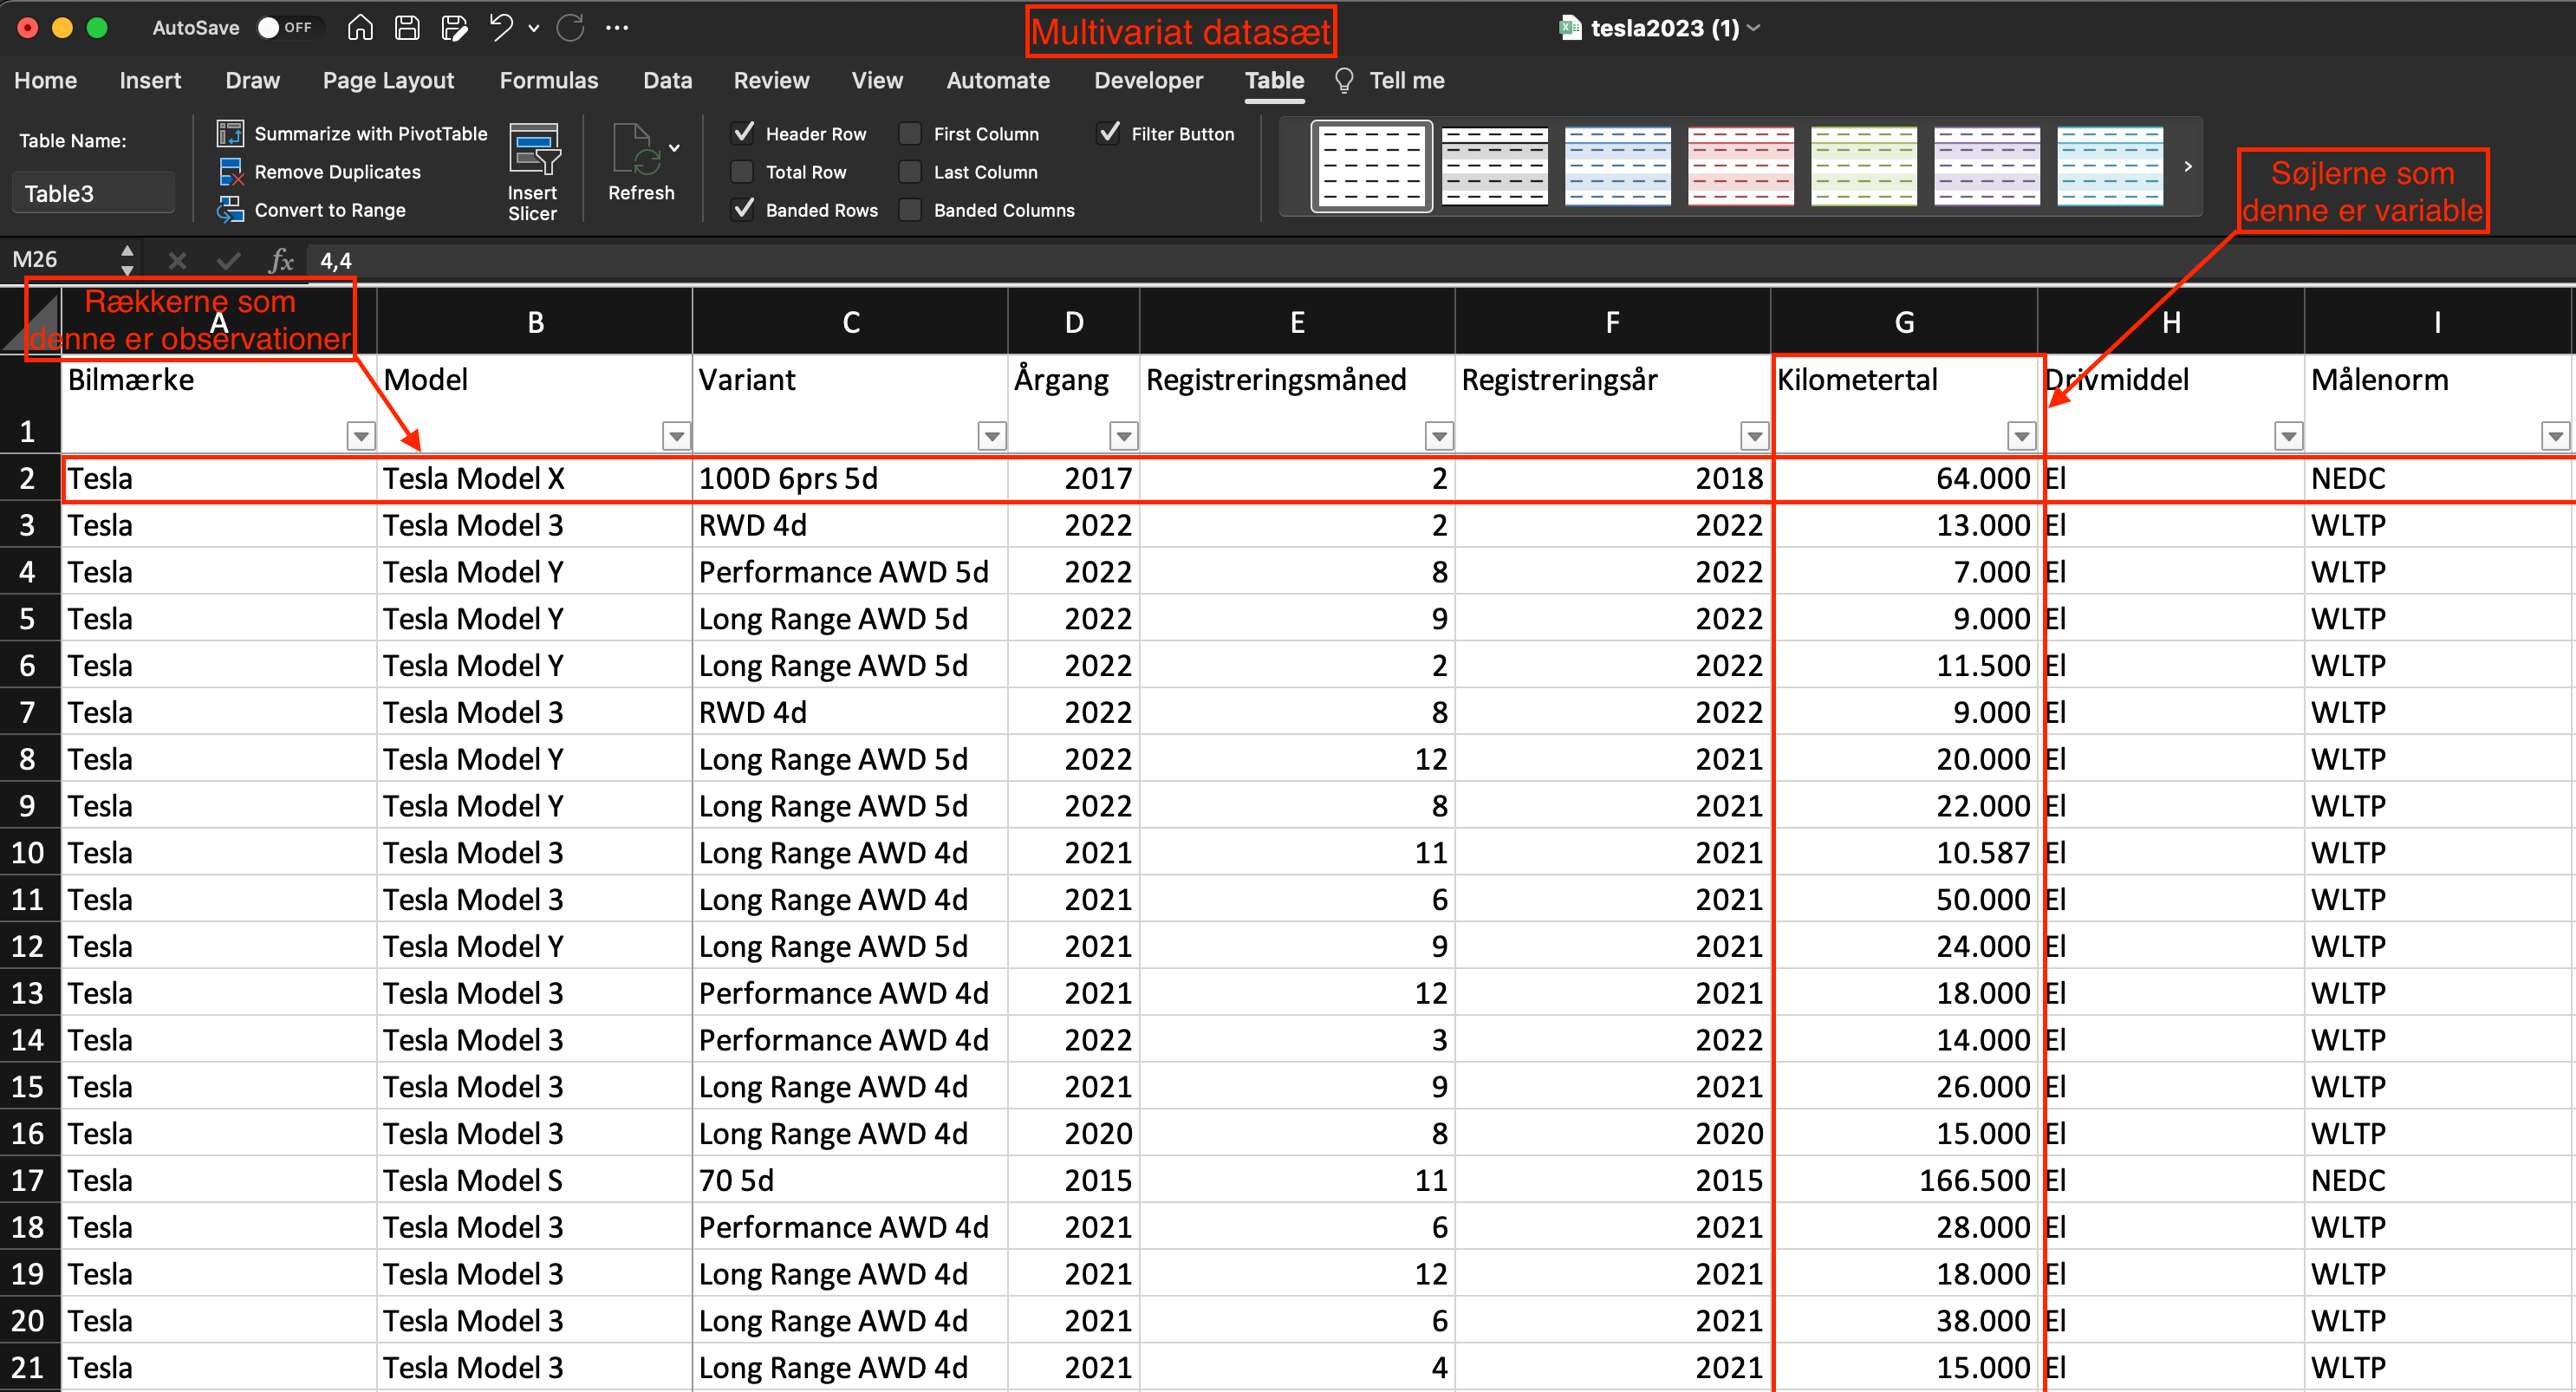
Task: Click the Refresh table icon
Action: [641, 163]
